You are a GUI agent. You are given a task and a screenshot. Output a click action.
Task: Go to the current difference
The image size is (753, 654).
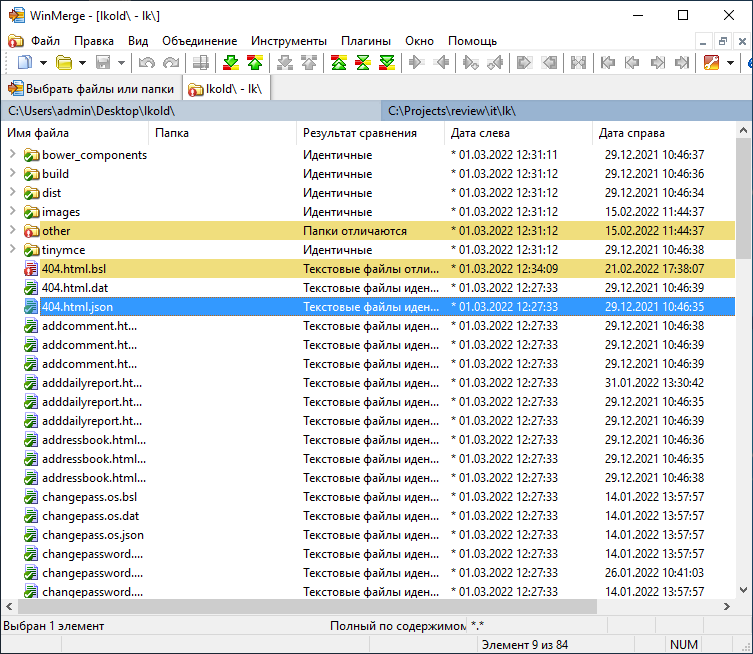(362, 63)
